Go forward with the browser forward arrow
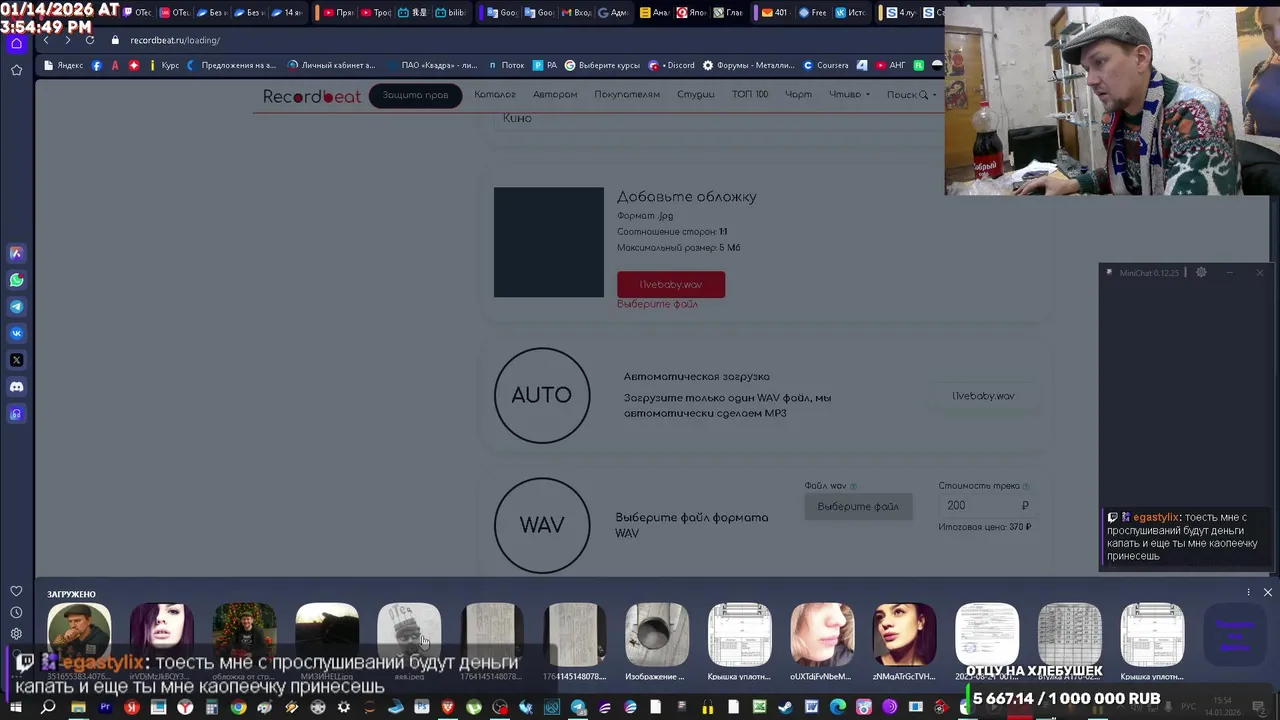Viewport: 1280px width, 720px height. pos(67,40)
